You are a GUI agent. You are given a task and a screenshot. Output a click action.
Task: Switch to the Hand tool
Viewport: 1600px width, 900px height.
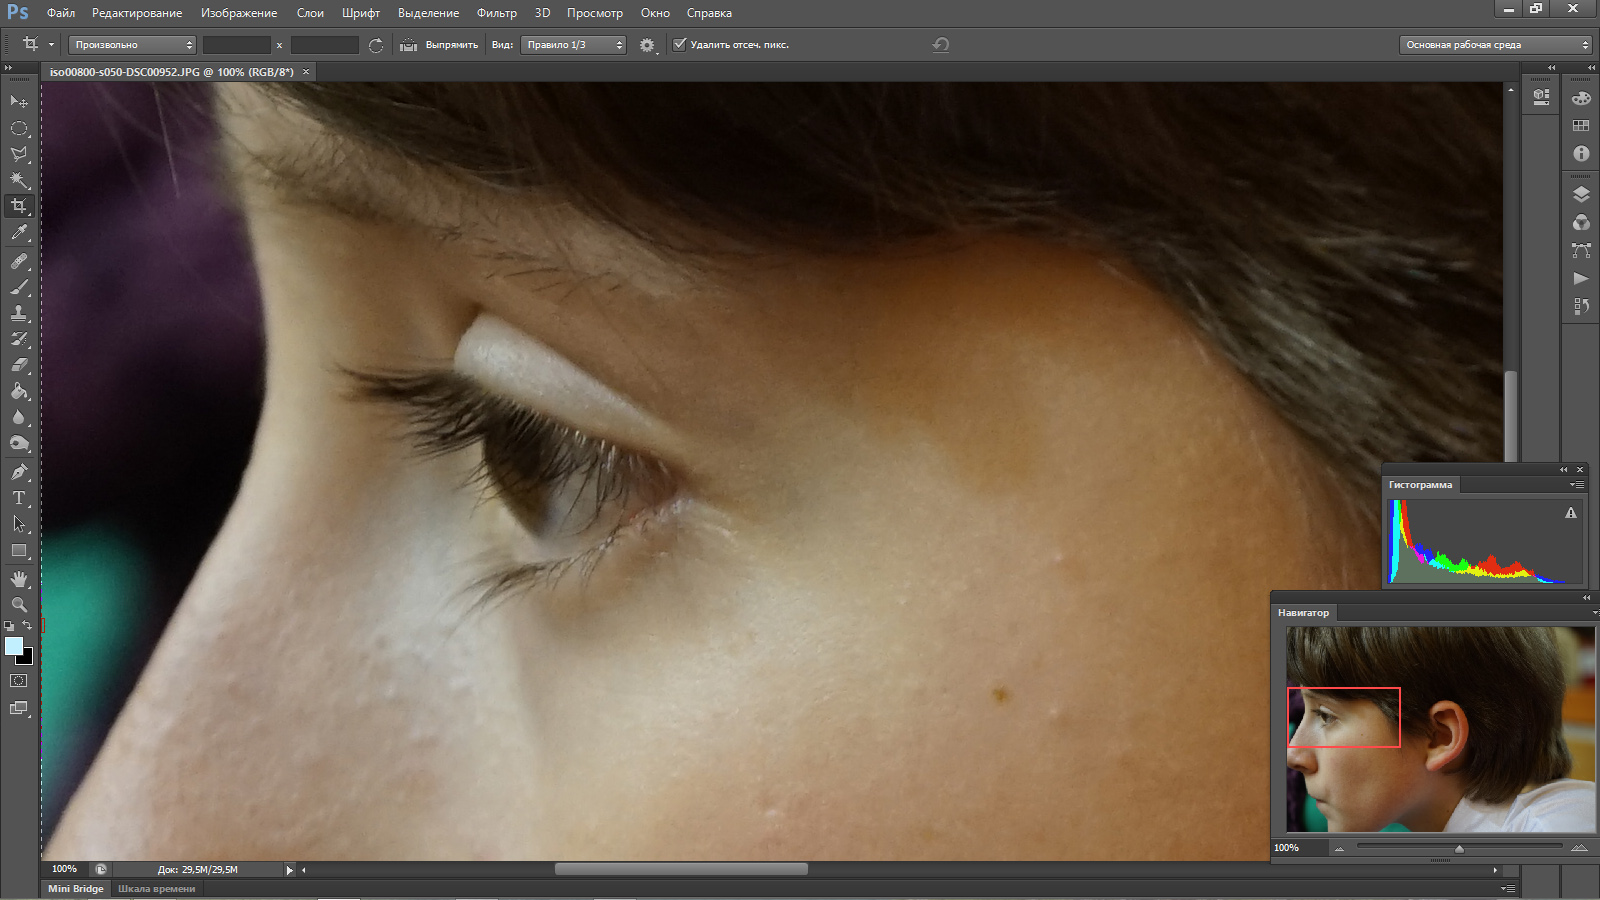(19, 579)
